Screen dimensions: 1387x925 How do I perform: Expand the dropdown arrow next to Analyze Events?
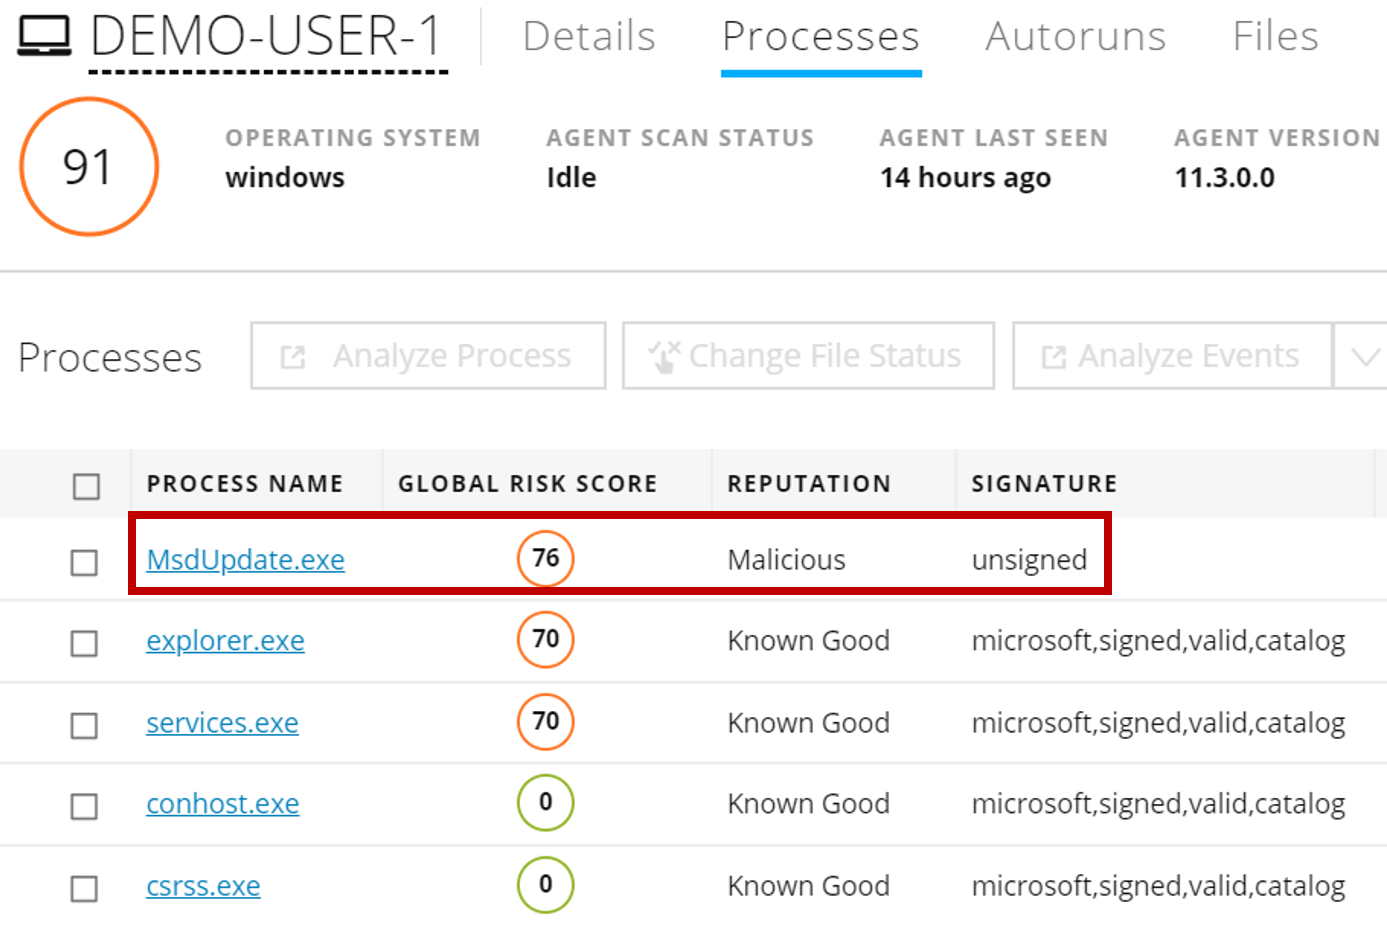click(x=1364, y=356)
